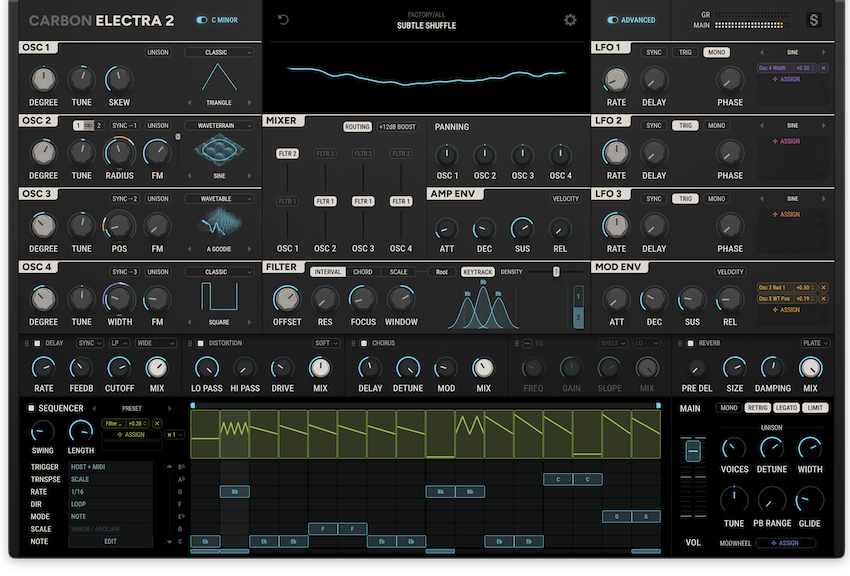Next waveform arrow for OSC 1 Triangle
The image size is (850, 576).
[x=249, y=102]
